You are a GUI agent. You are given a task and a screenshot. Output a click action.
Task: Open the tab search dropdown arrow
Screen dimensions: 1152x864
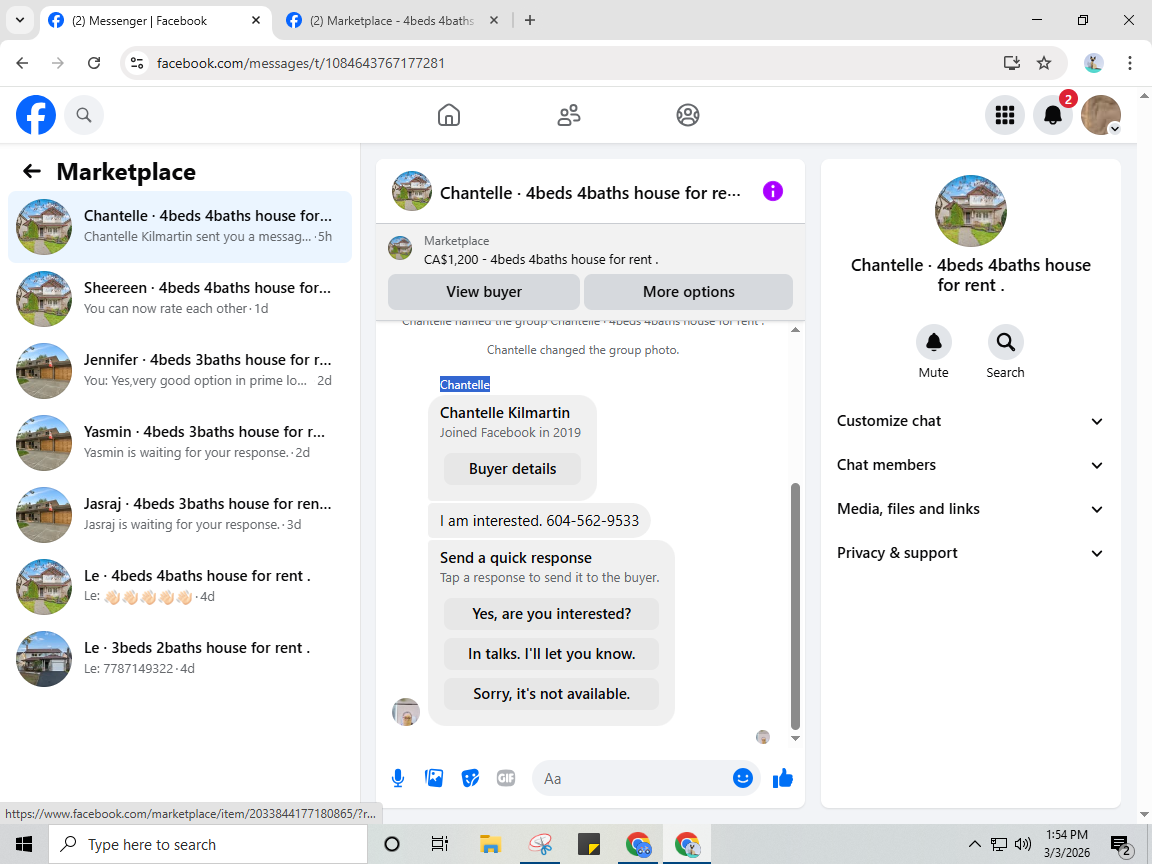coord(20,21)
